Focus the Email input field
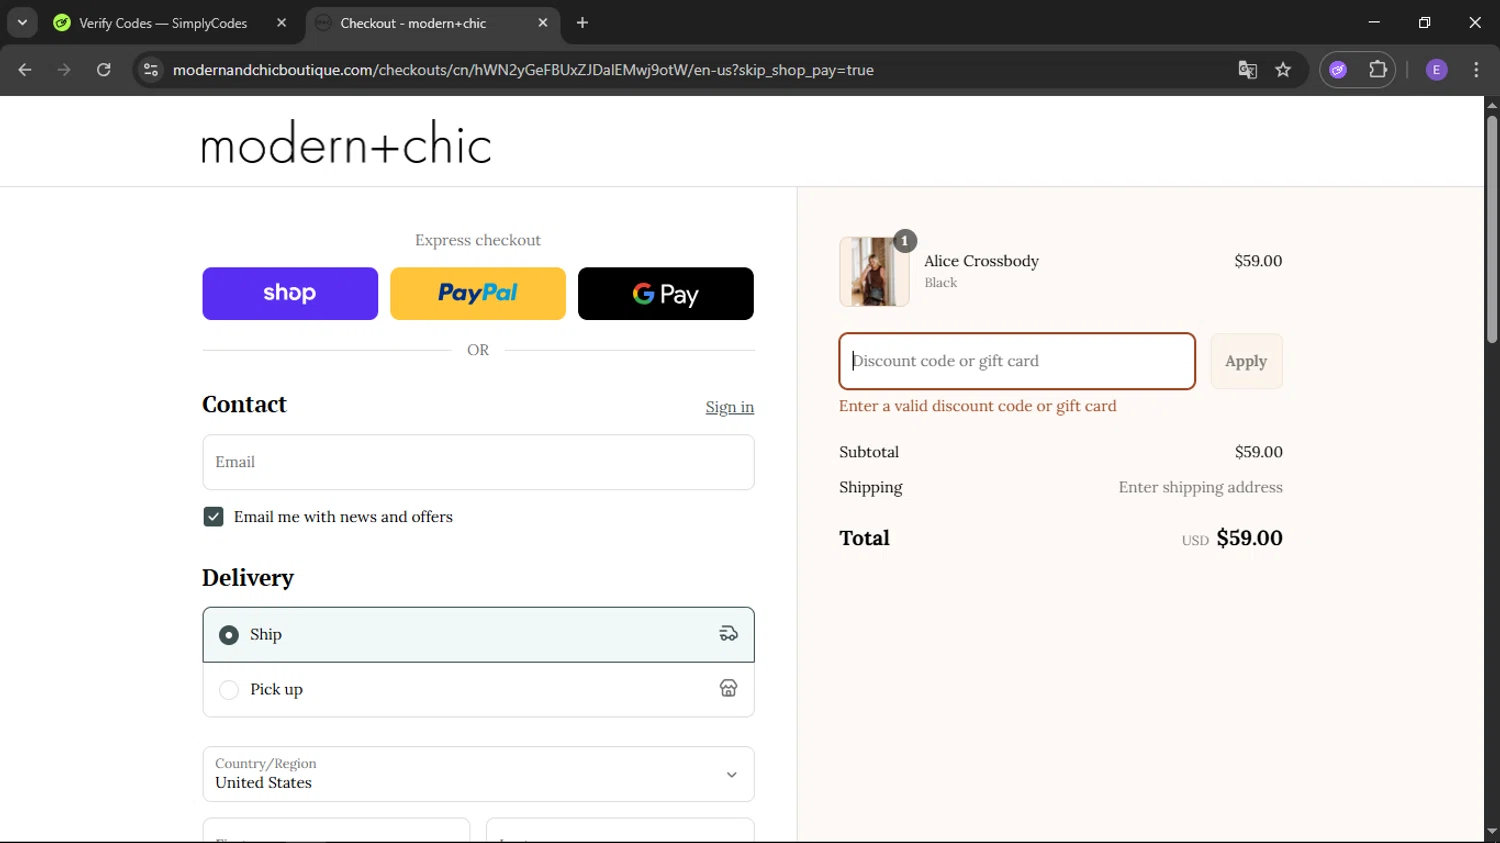This screenshot has width=1500, height=843. (478, 462)
